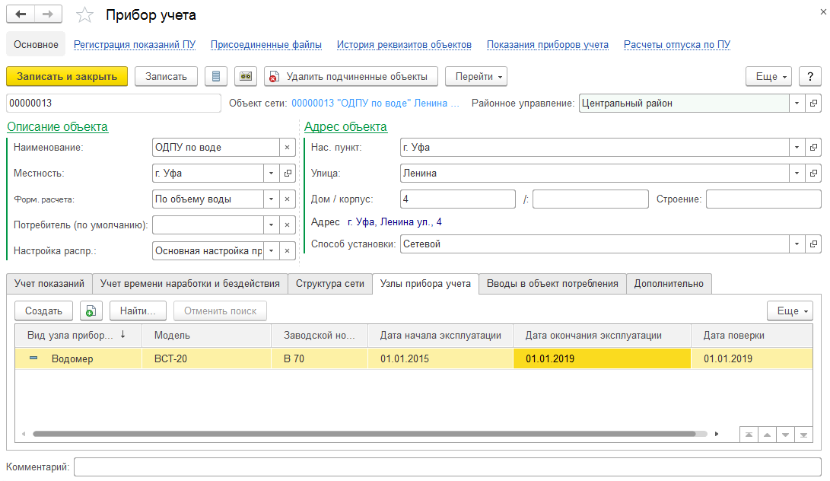Go back with the left arrow button
Viewport: 830px width, 481px height.
click(22, 15)
